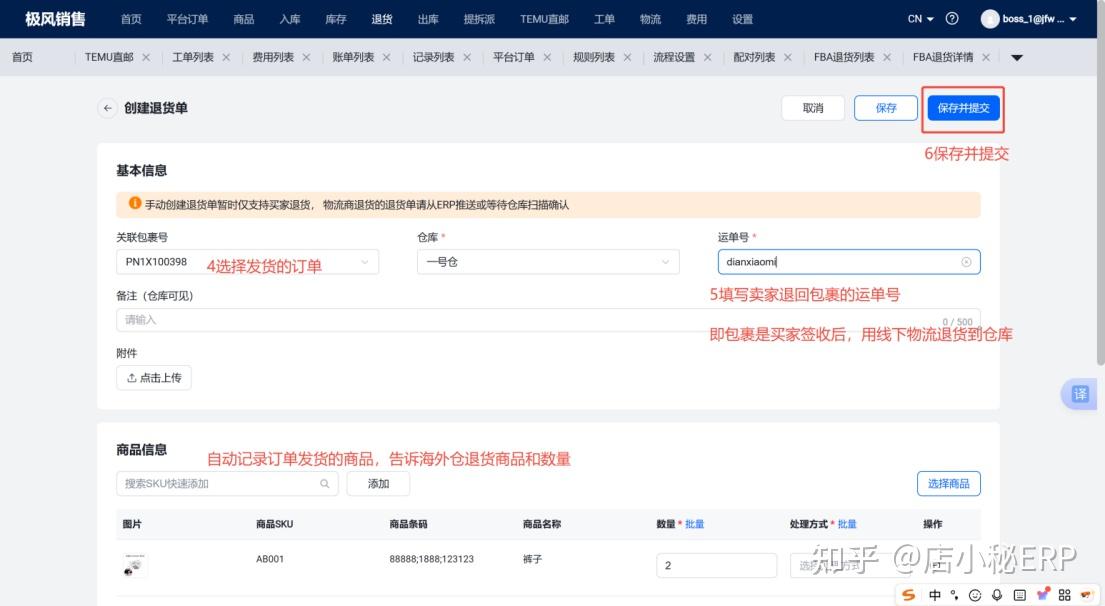This screenshot has height=606, width=1105.
Task: Open the 物流 top menu
Action: [x=650, y=19]
